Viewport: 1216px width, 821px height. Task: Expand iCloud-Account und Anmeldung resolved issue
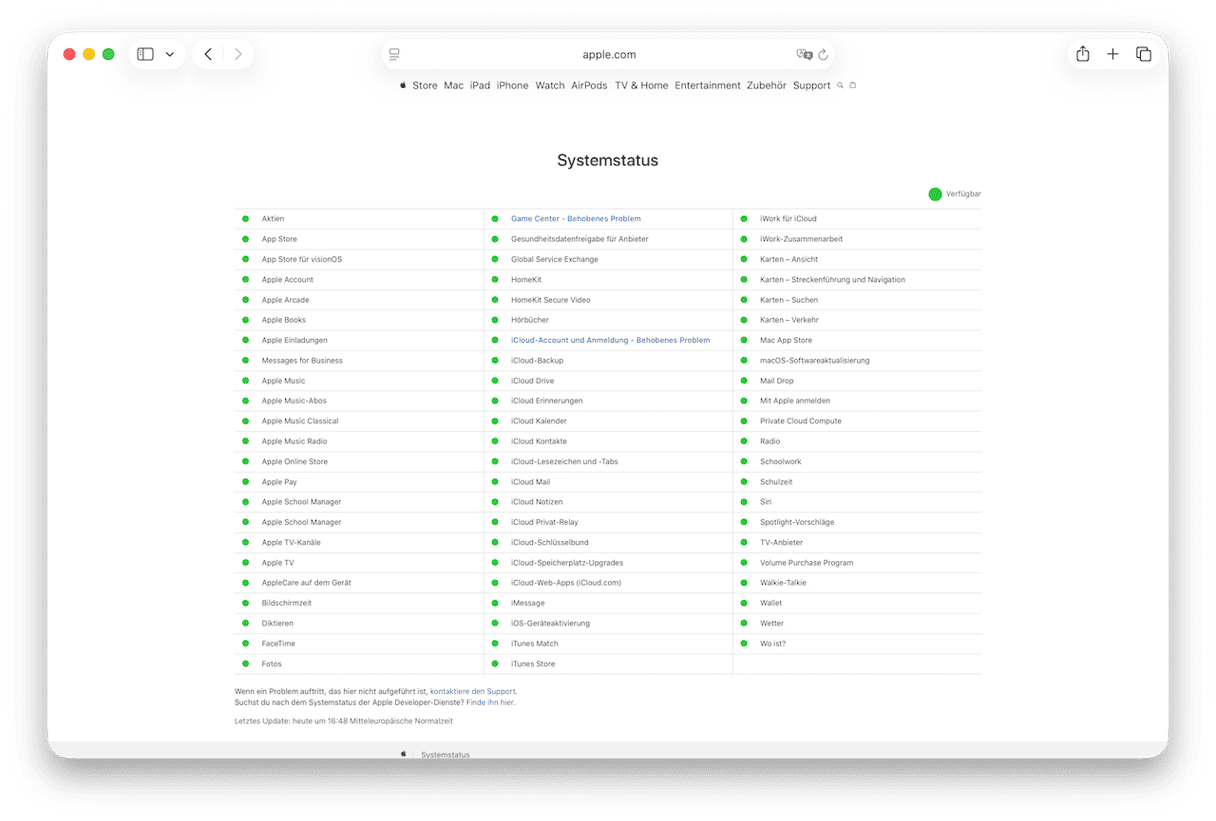tap(610, 340)
